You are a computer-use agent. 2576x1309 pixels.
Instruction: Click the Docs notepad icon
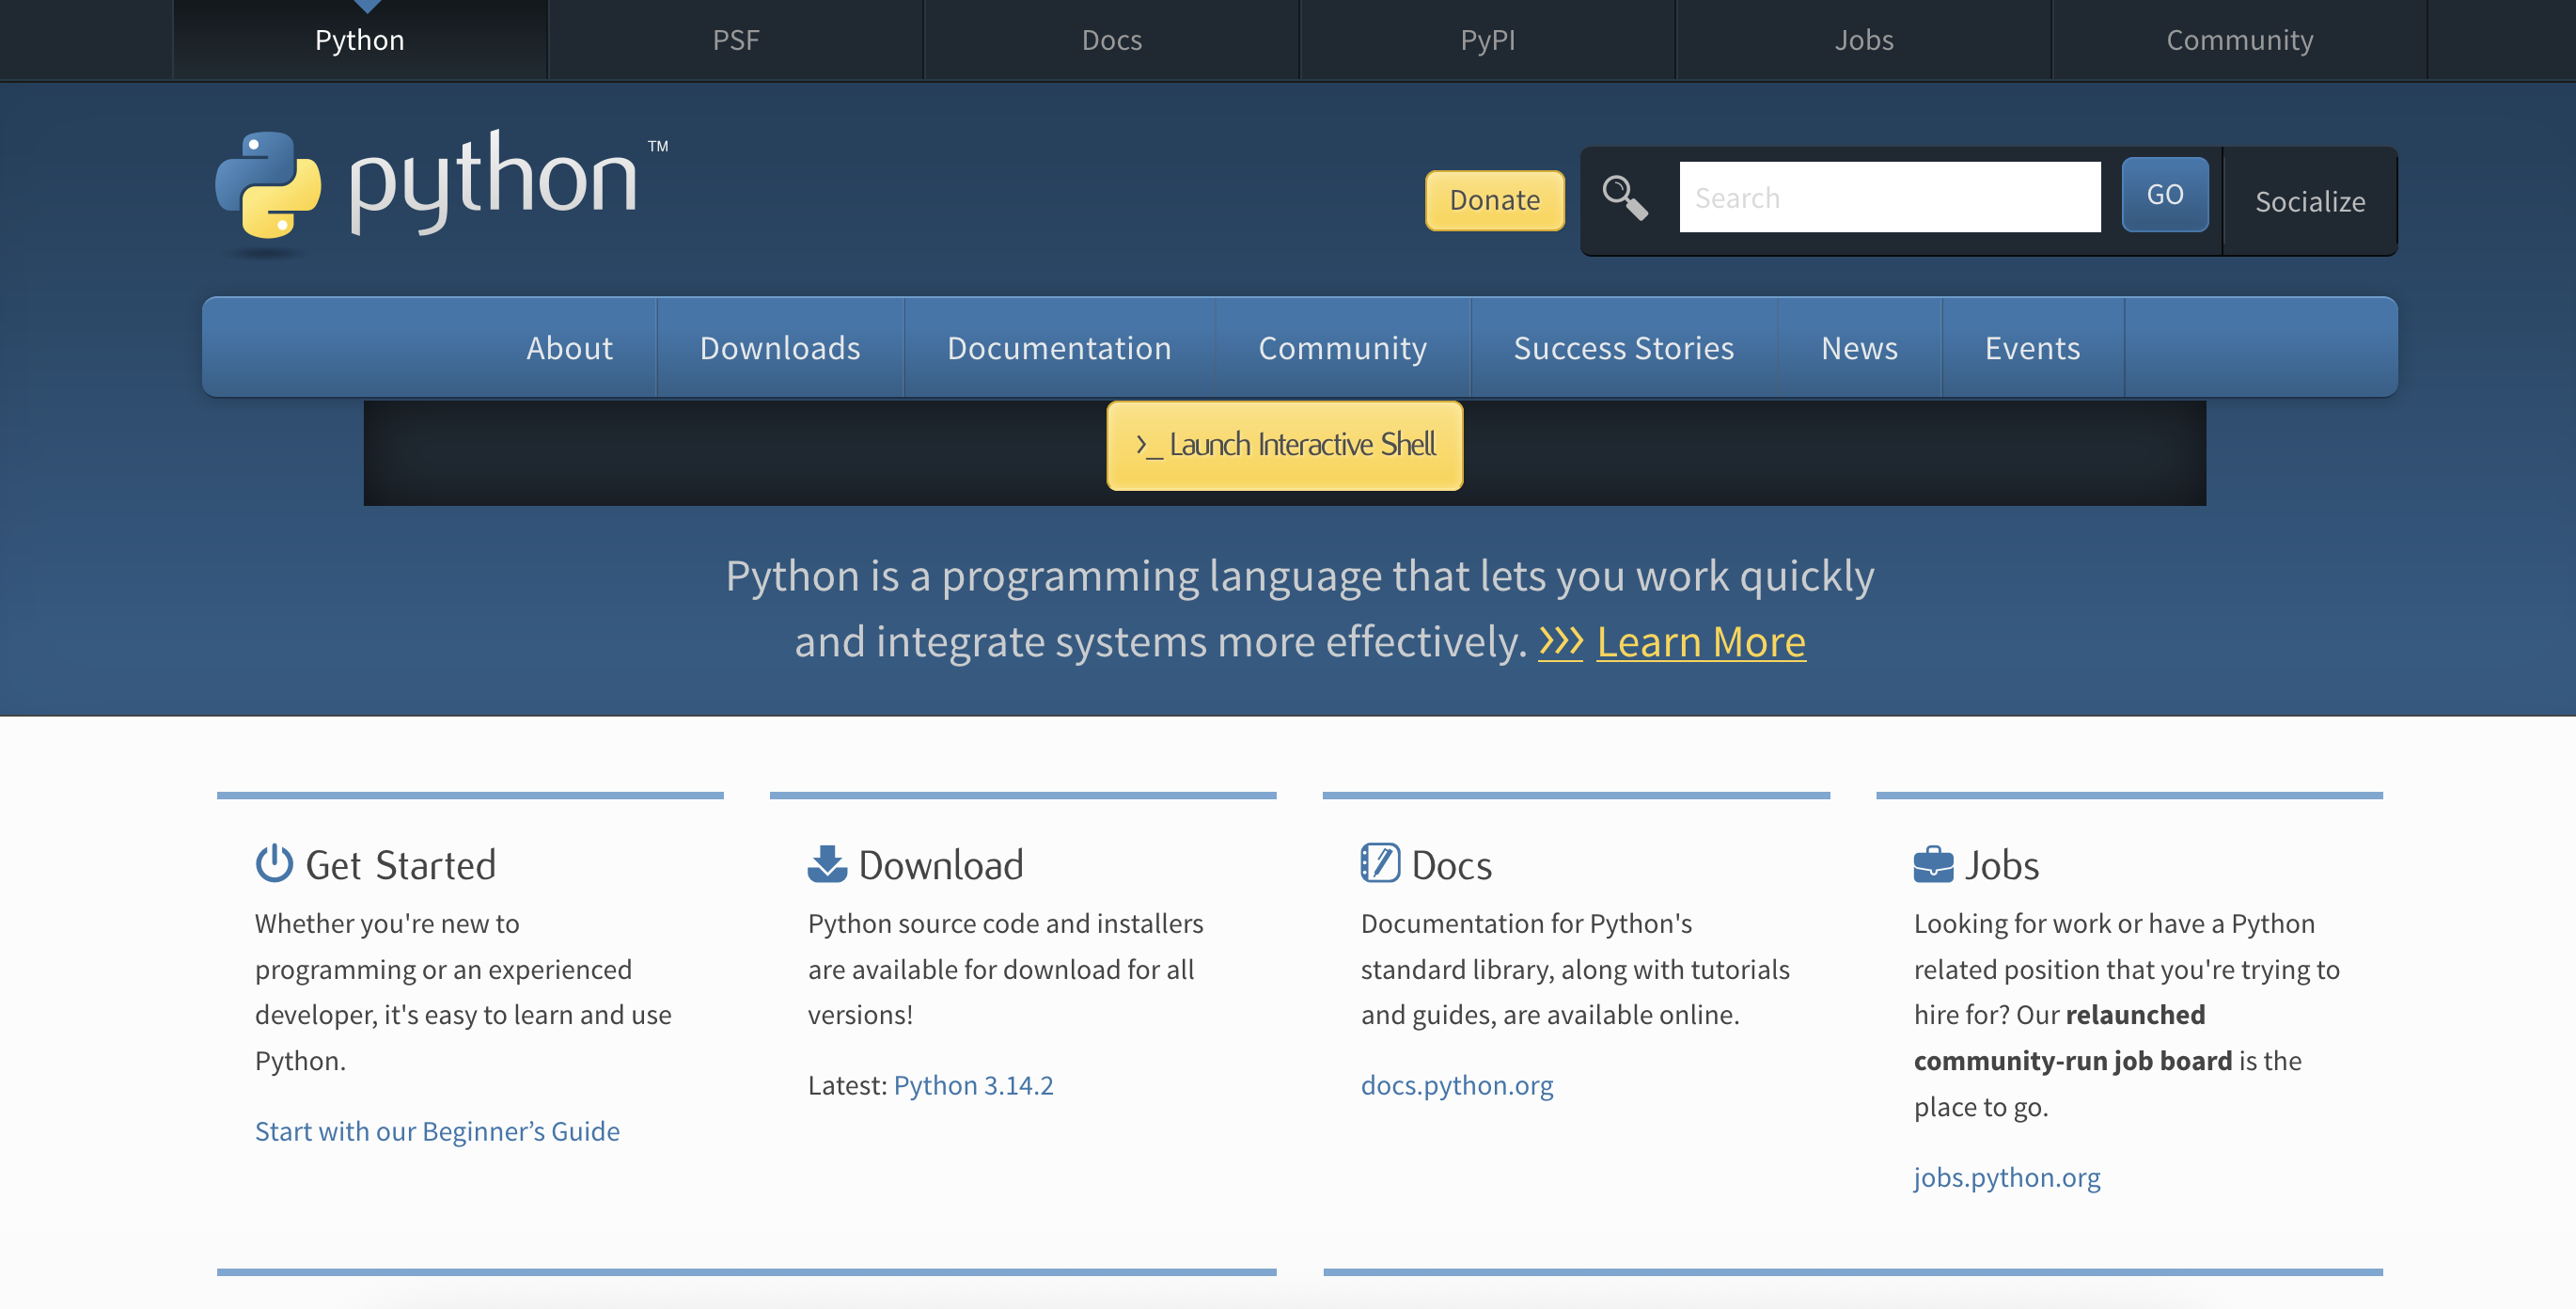(x=1380, y=863)
